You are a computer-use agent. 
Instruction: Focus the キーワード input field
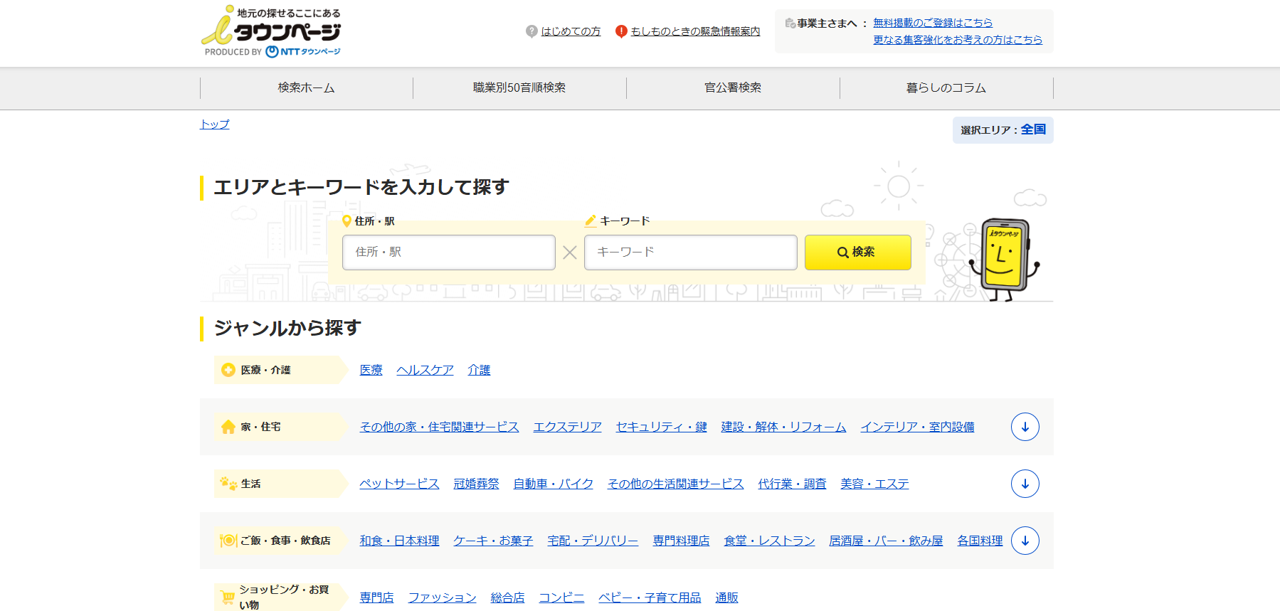point(690,253)
